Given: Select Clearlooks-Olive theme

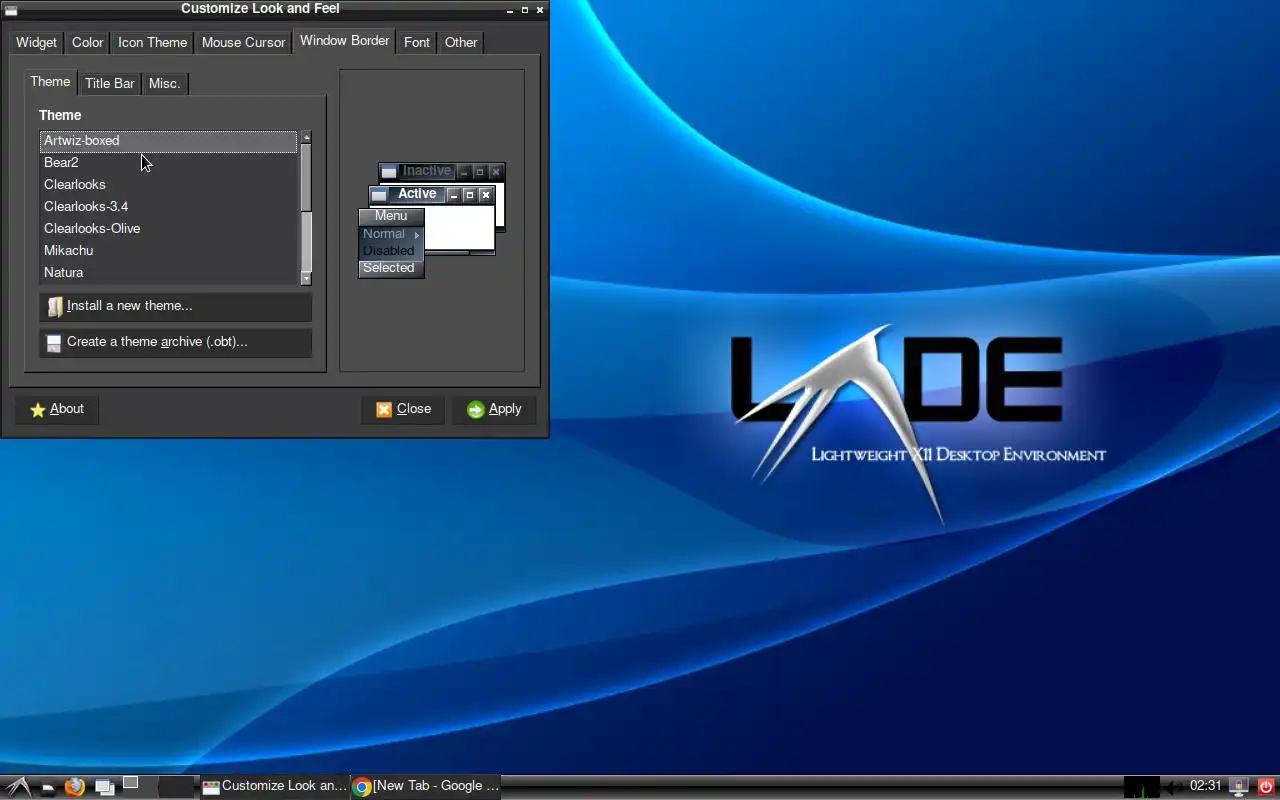Looking at the screenshot, I should click(x=168, y=229).
